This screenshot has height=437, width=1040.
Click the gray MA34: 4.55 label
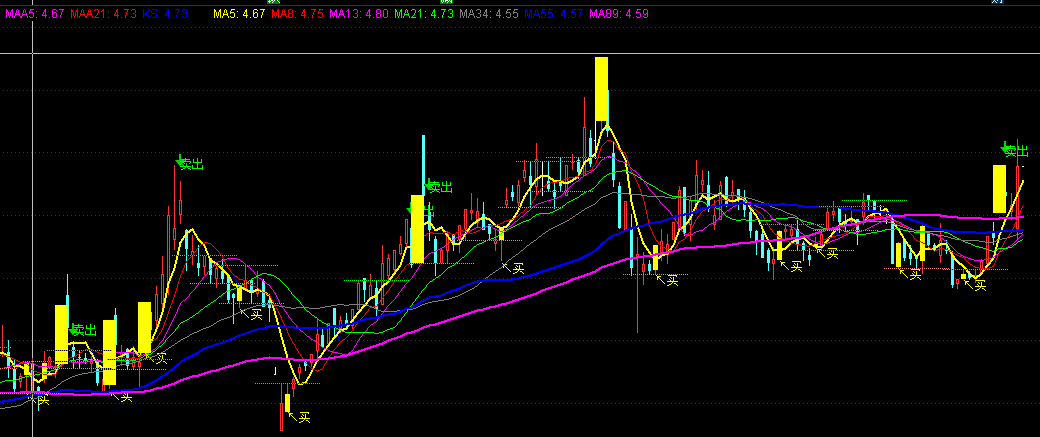pyautogui.click(x=487, y=15)
